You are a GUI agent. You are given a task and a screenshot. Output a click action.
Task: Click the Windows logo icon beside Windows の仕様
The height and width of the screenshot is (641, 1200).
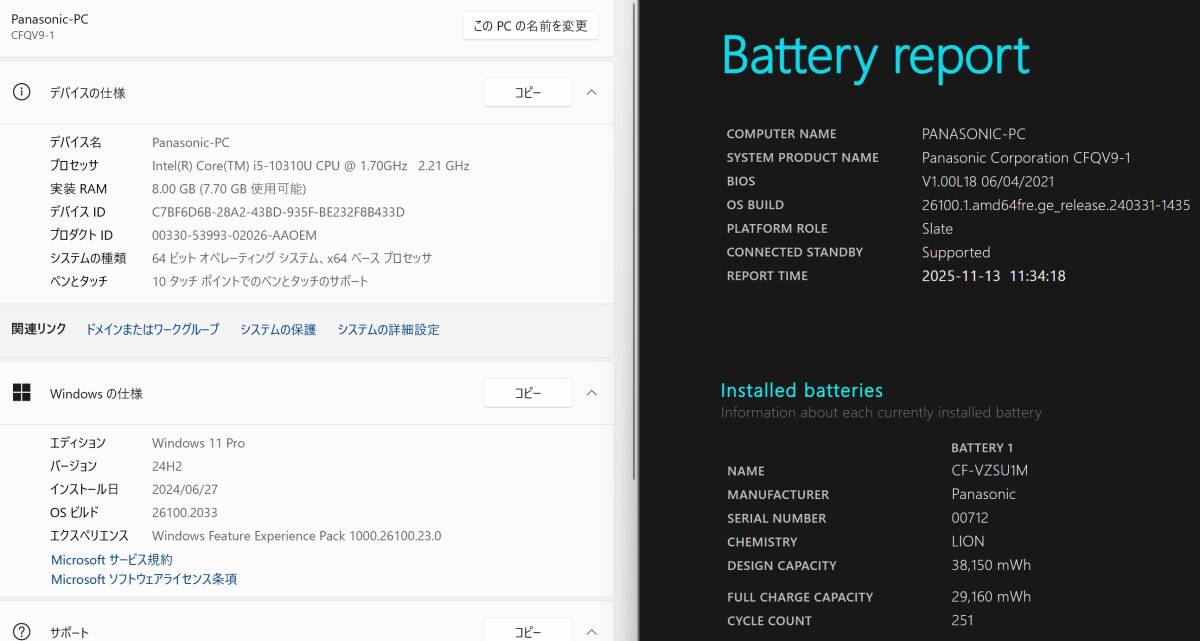21,393
